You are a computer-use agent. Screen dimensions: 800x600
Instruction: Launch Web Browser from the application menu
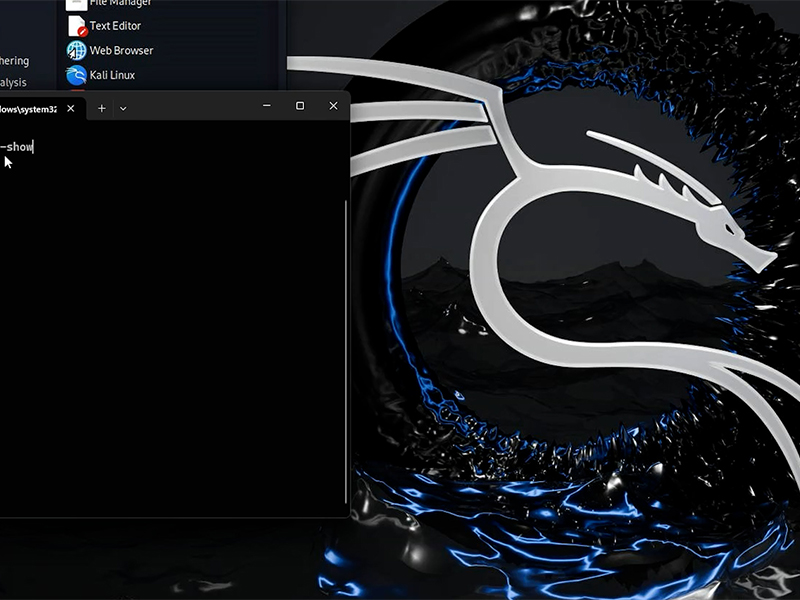(x=110, y=51)
